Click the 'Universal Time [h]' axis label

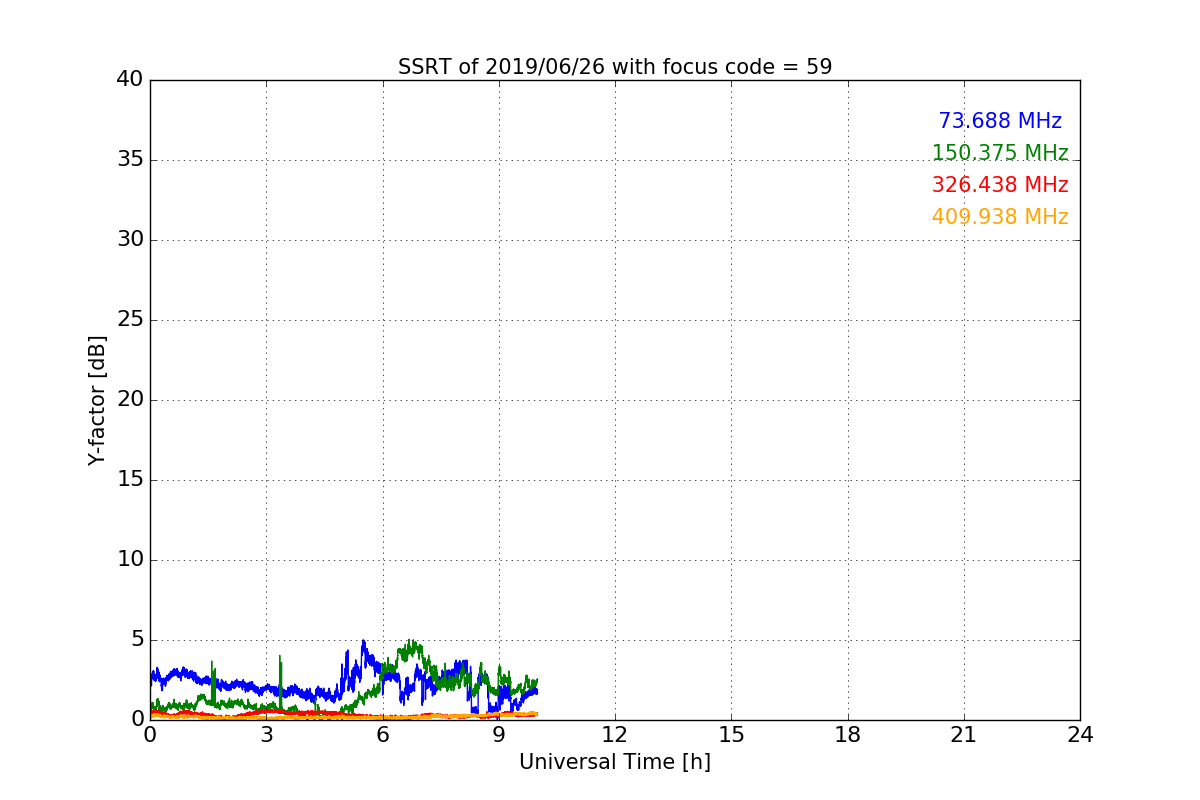click(x=615, y=762)
